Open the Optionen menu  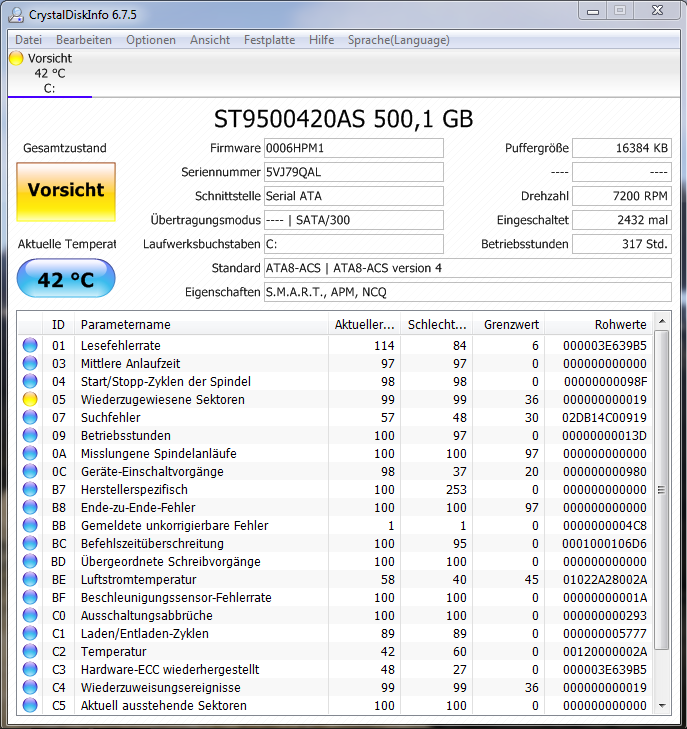click(151, 40)
